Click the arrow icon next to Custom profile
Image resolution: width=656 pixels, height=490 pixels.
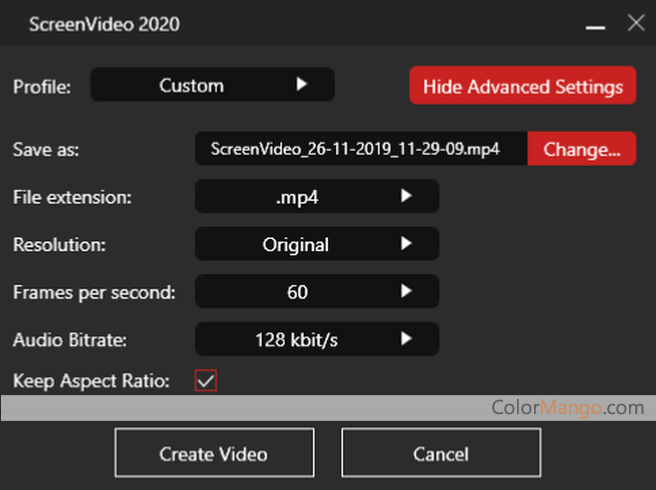[x=301, y=86]
